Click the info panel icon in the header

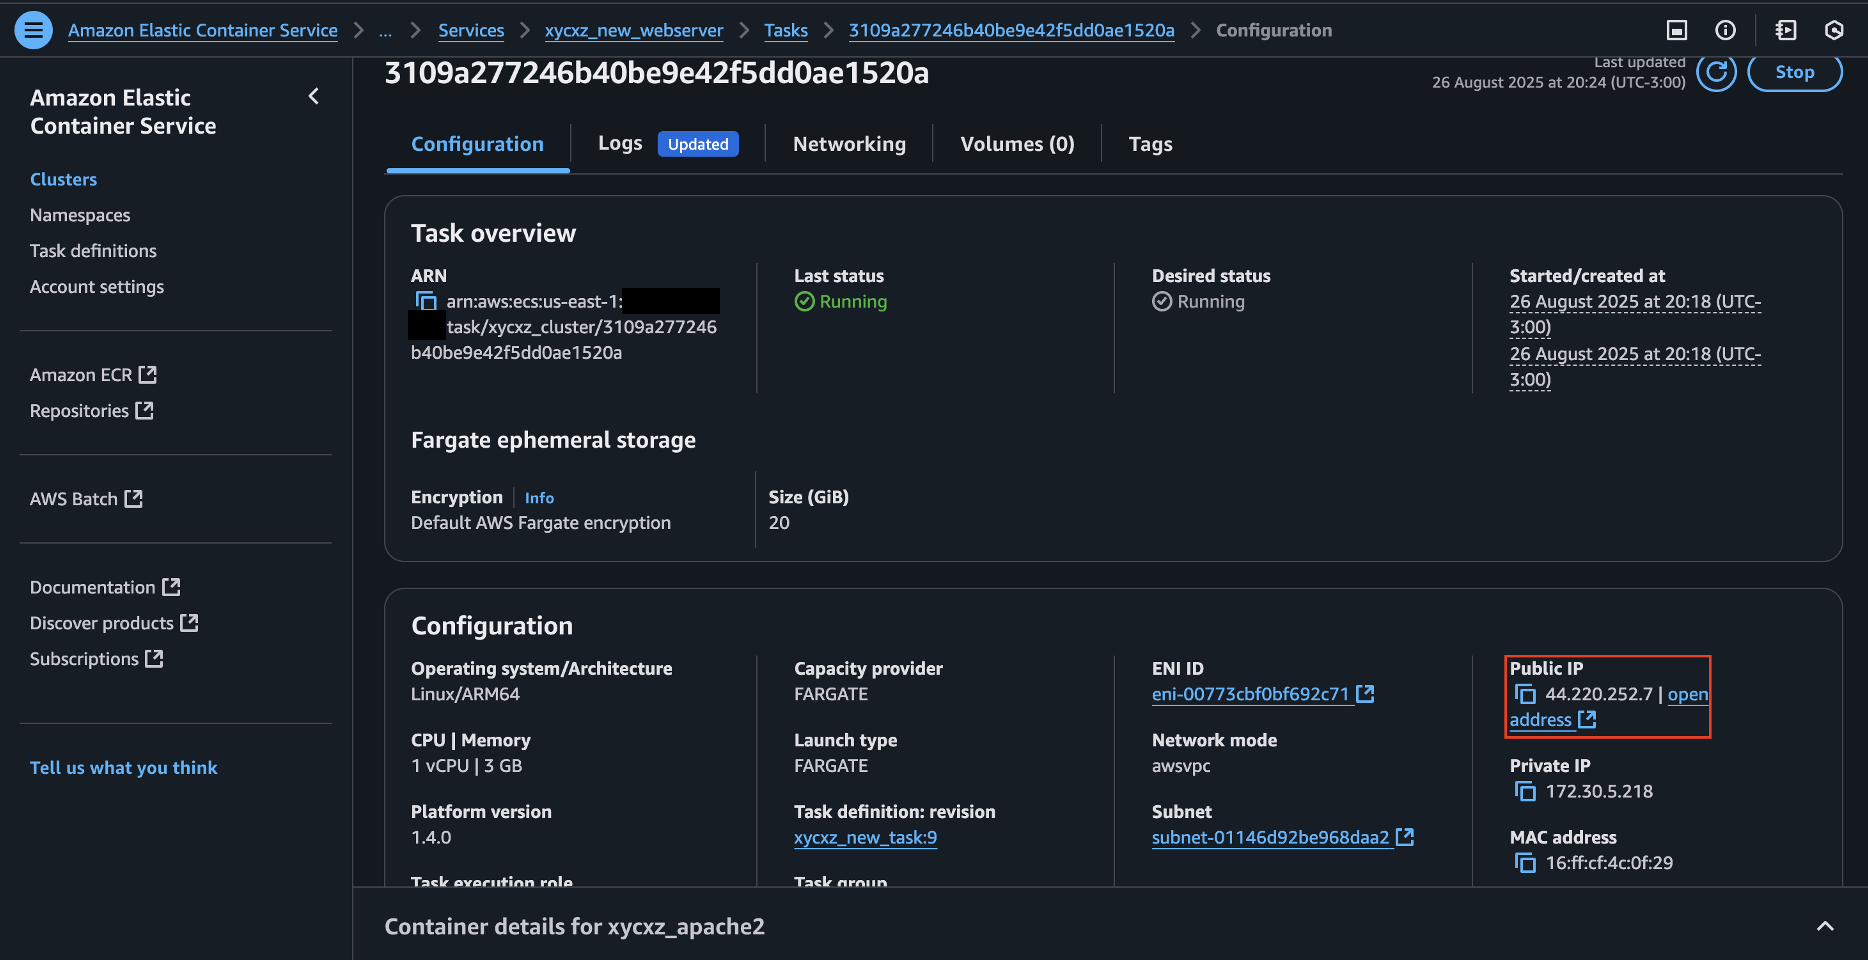[x=1725, y=30]
